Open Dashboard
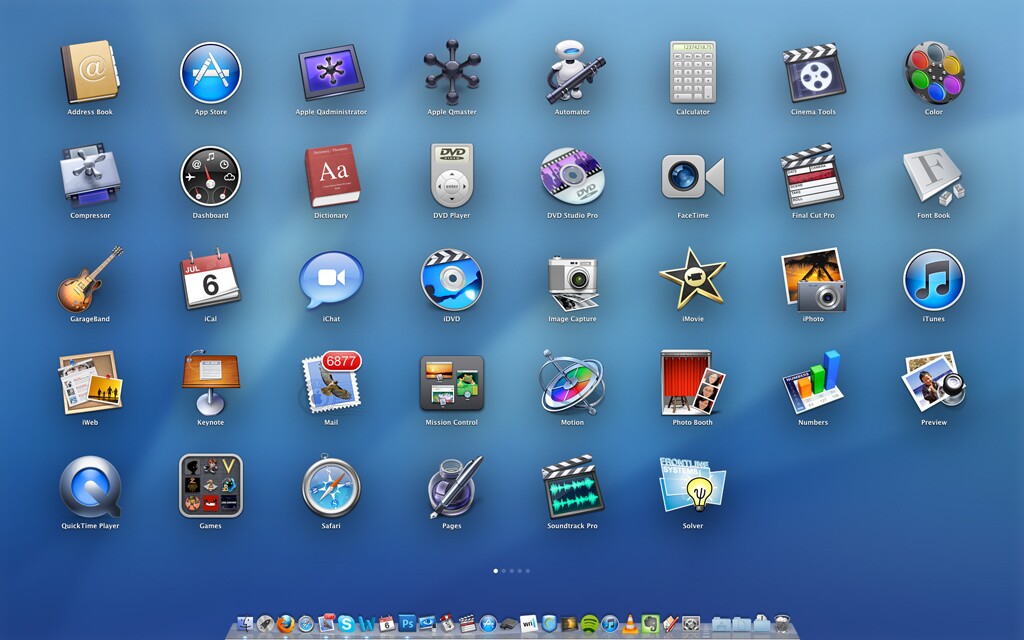 210,176
